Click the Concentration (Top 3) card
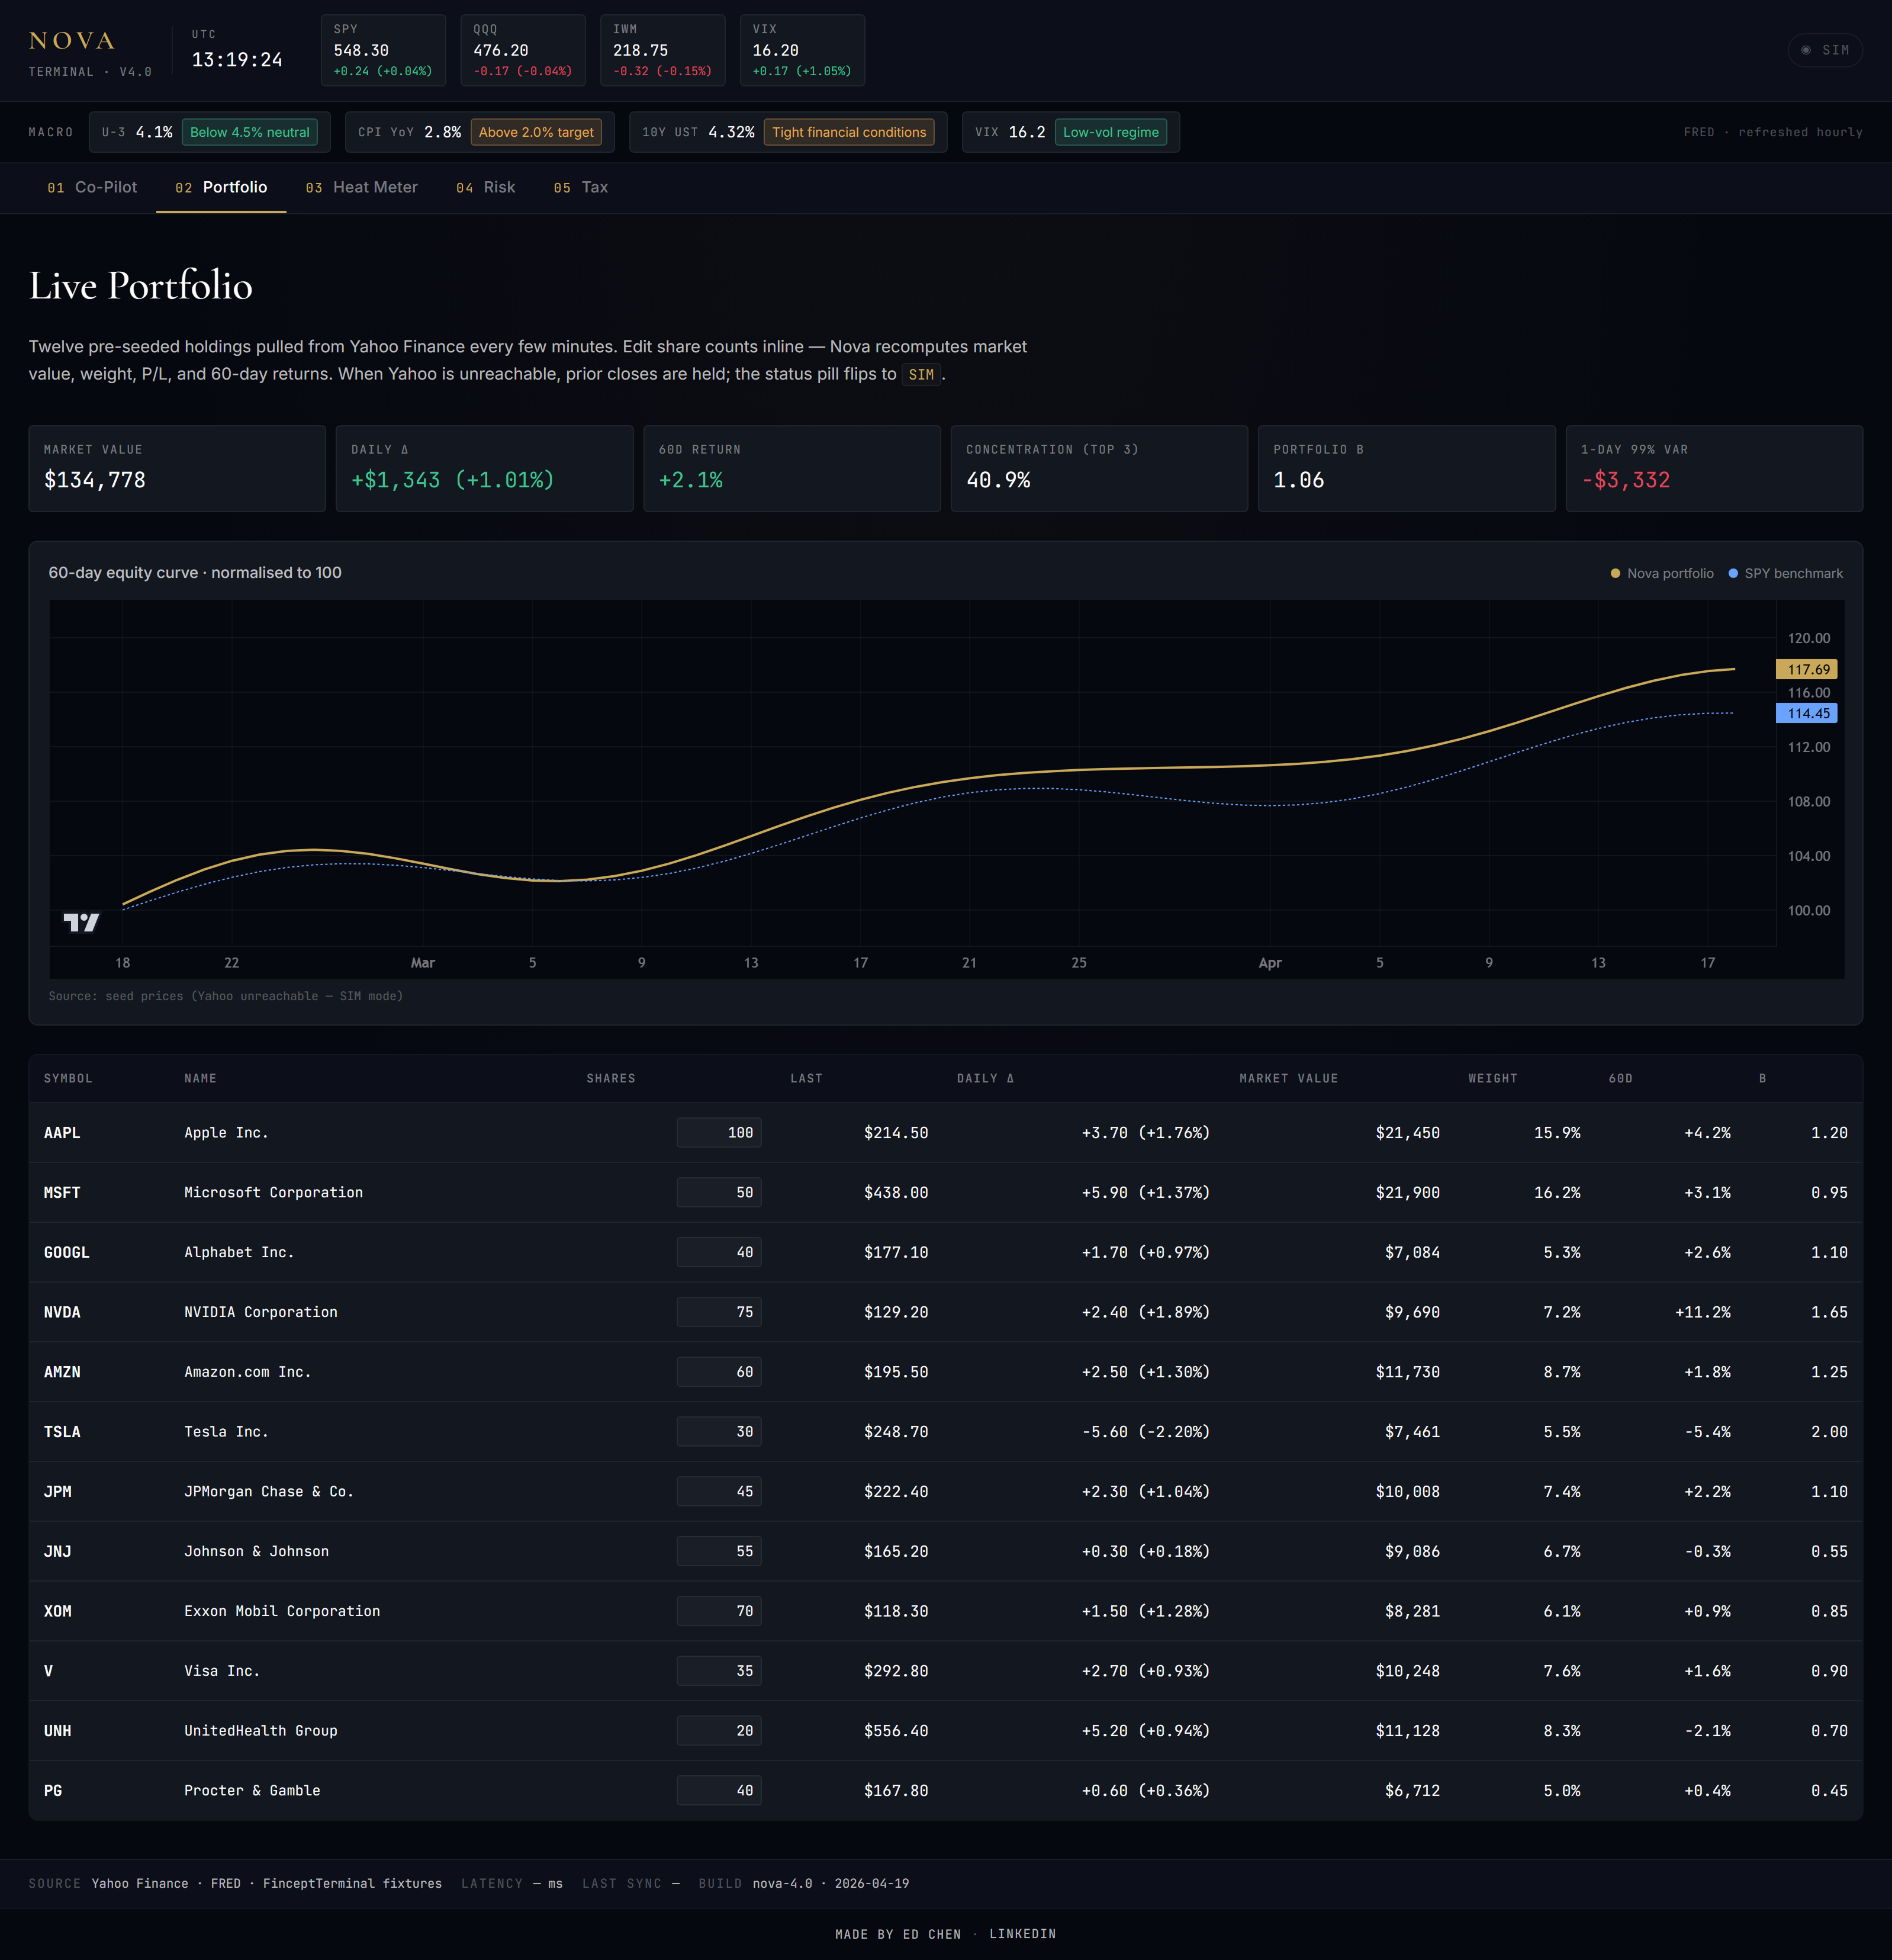Screen dimensions: 1892x1960 tap(1099, 469)
